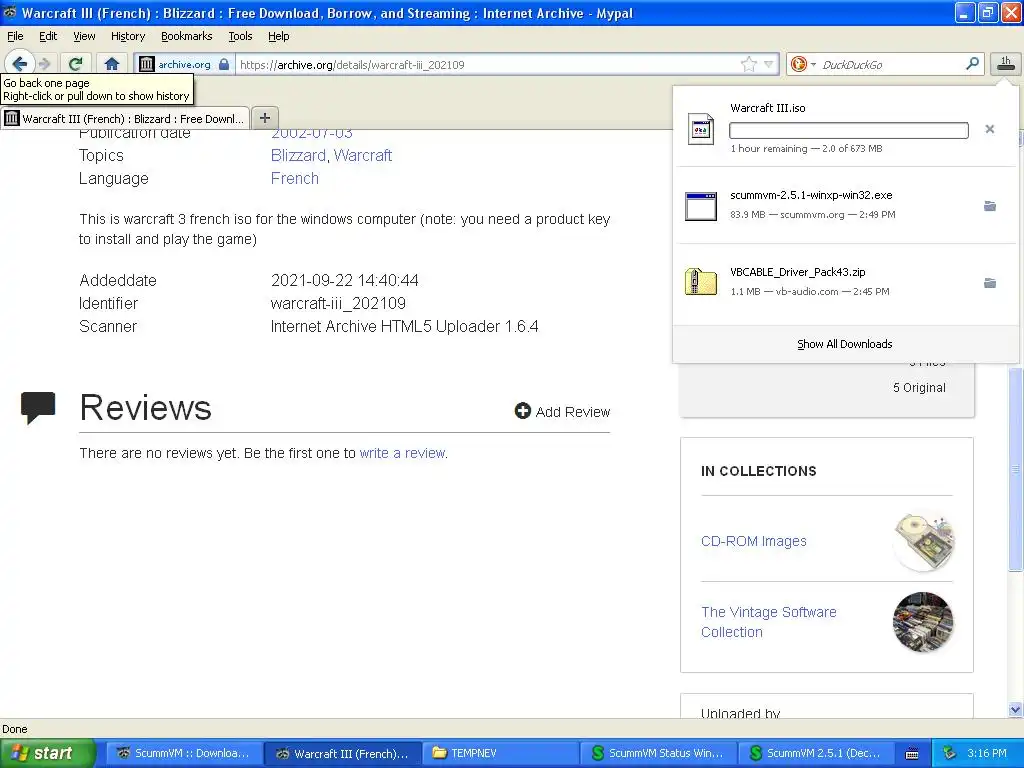1024x768 pixels.
Task: Switch to Warcraft III (French) taskbar button
Action: pos(343,753)
